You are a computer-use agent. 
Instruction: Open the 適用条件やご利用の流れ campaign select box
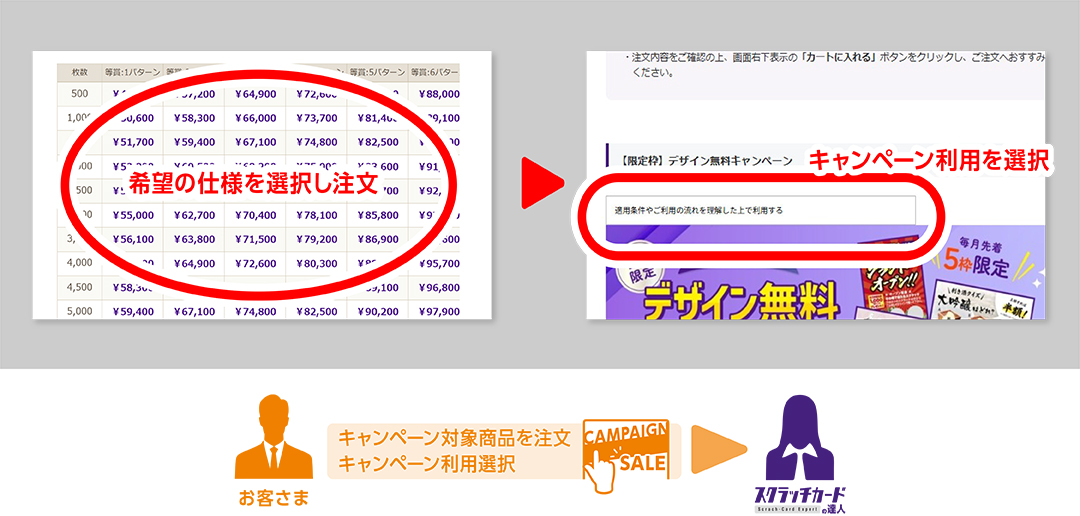(x=760, y=210)
